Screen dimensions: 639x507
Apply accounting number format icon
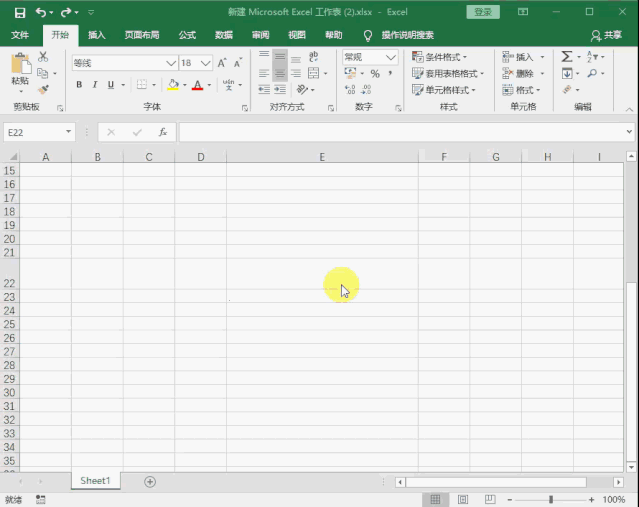coord(350,73)
